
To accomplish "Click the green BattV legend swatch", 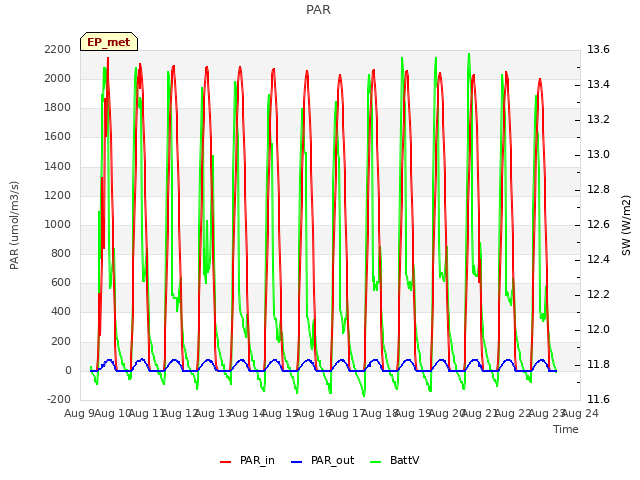I will pyautogui.click(x=375, y=462).
